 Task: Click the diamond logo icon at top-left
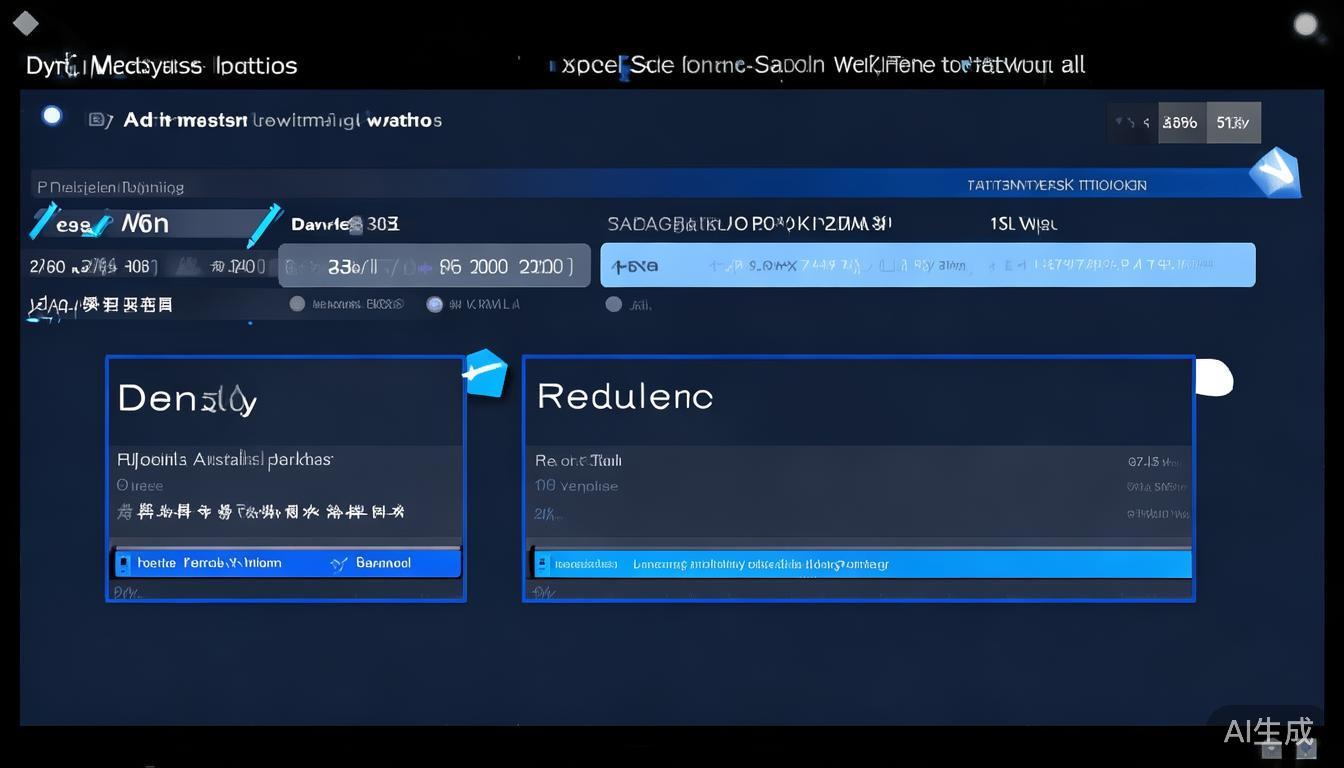[x=24, y=23]
